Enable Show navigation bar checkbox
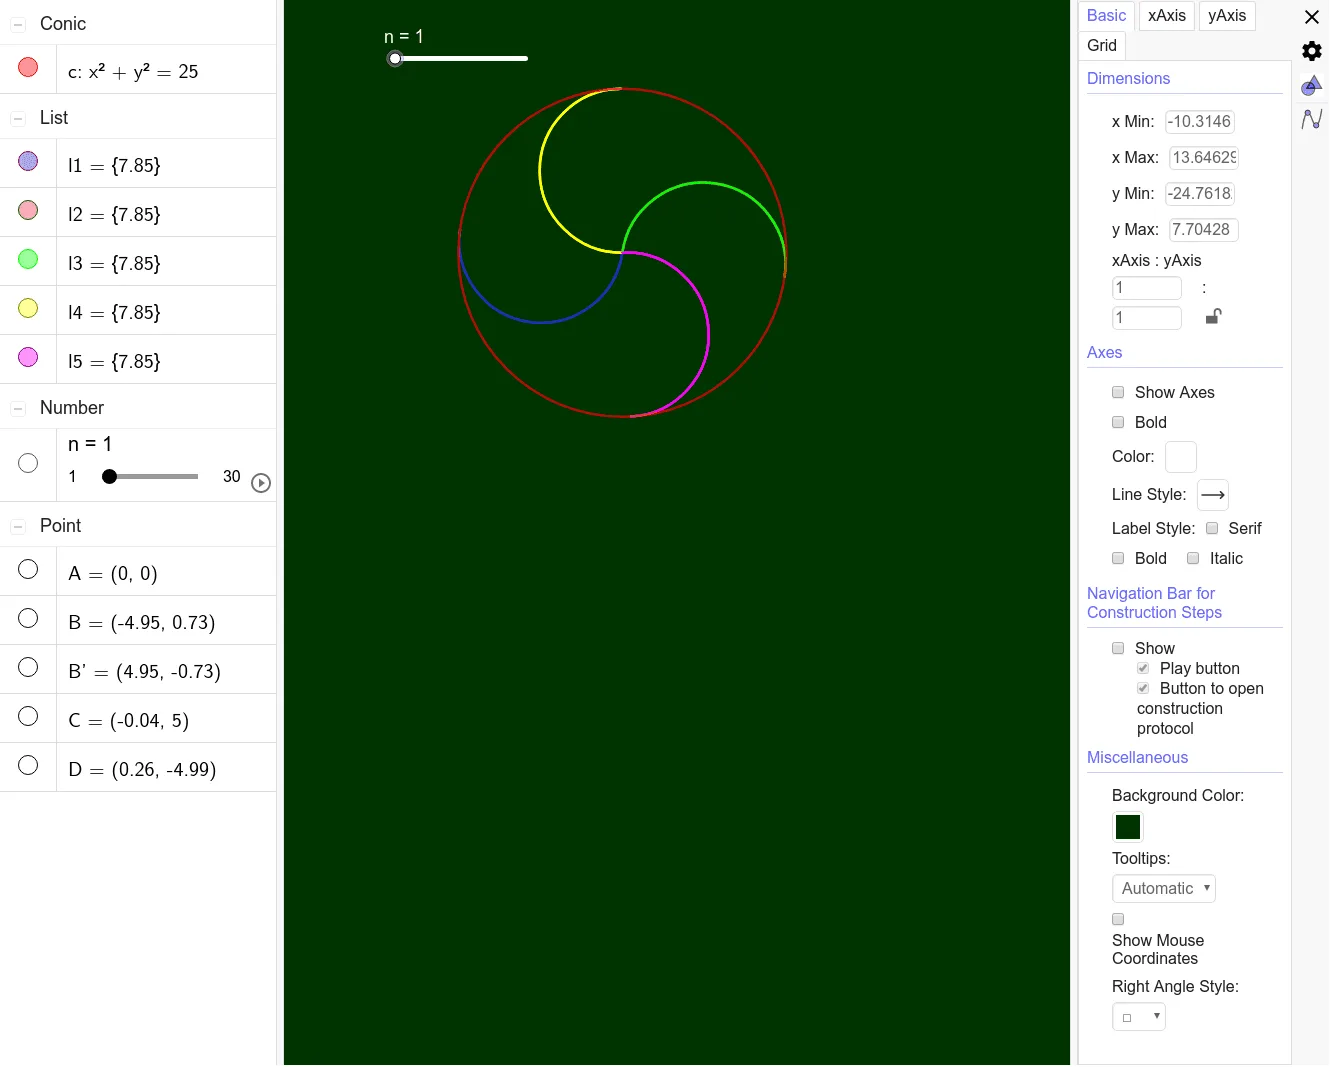The width and height of the screenshot is (1331, 1067). tap(1118, 648)
